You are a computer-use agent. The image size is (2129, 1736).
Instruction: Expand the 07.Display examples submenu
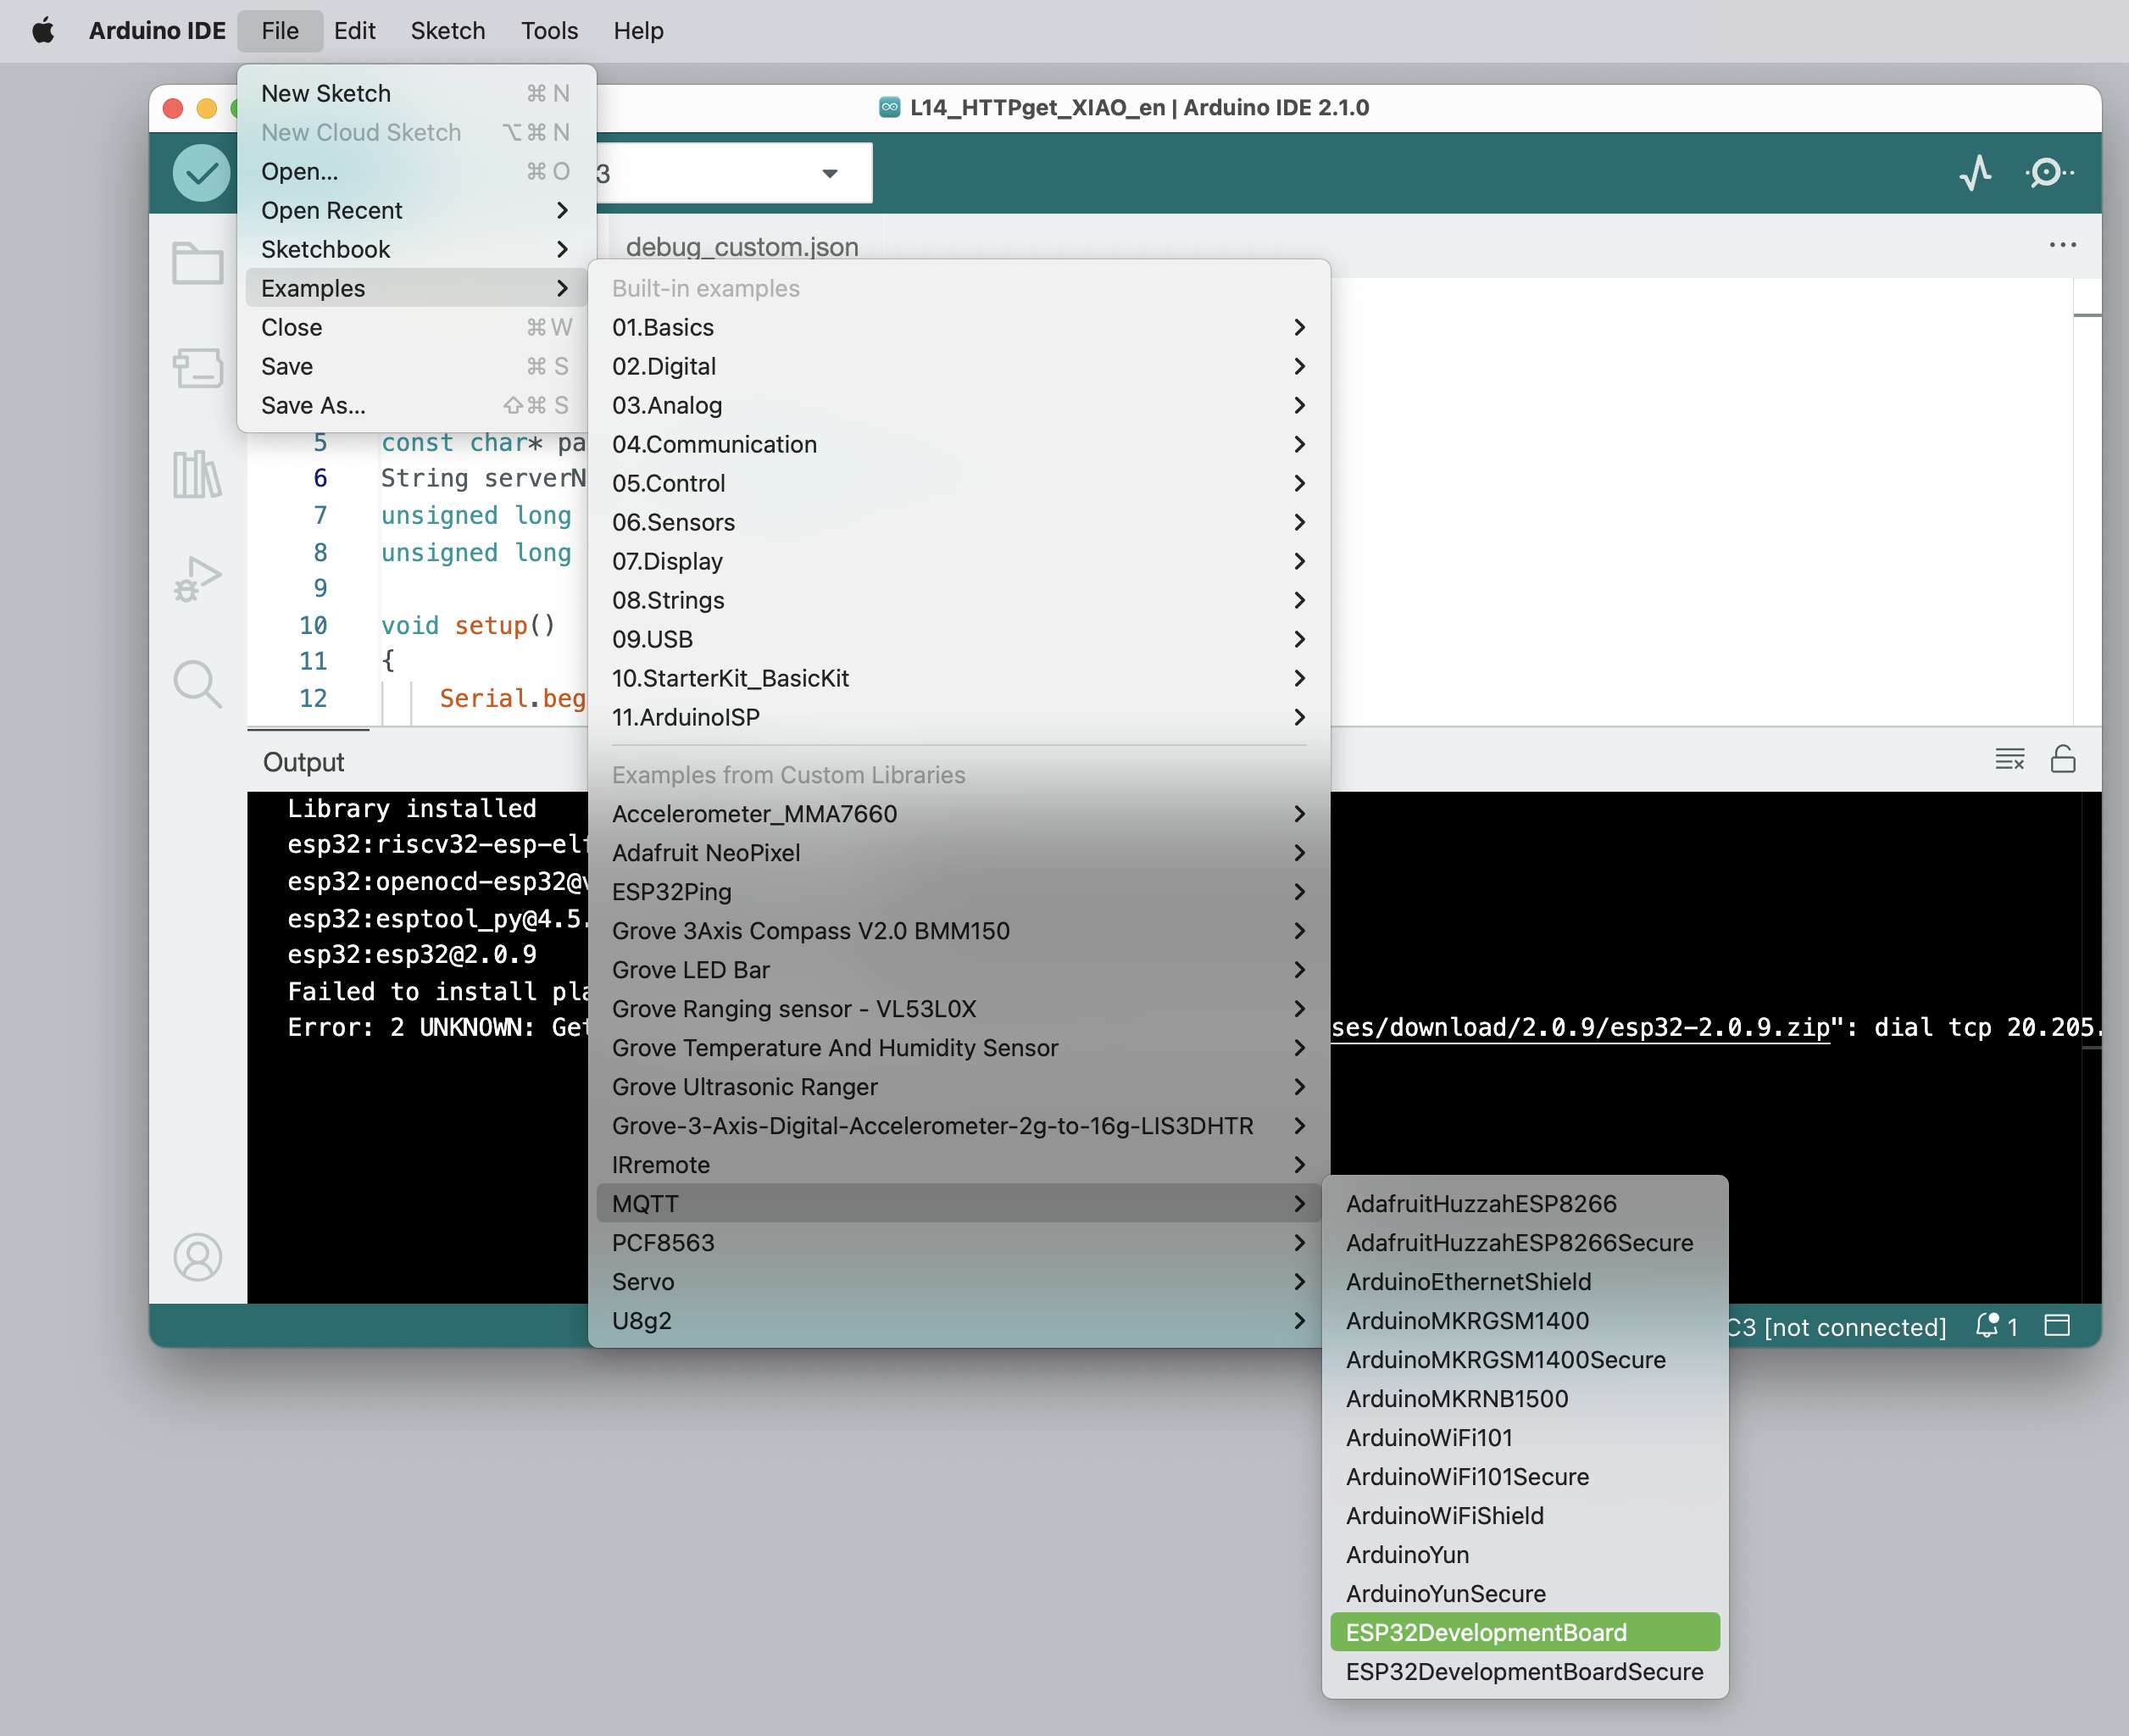[x=959, y=561]
